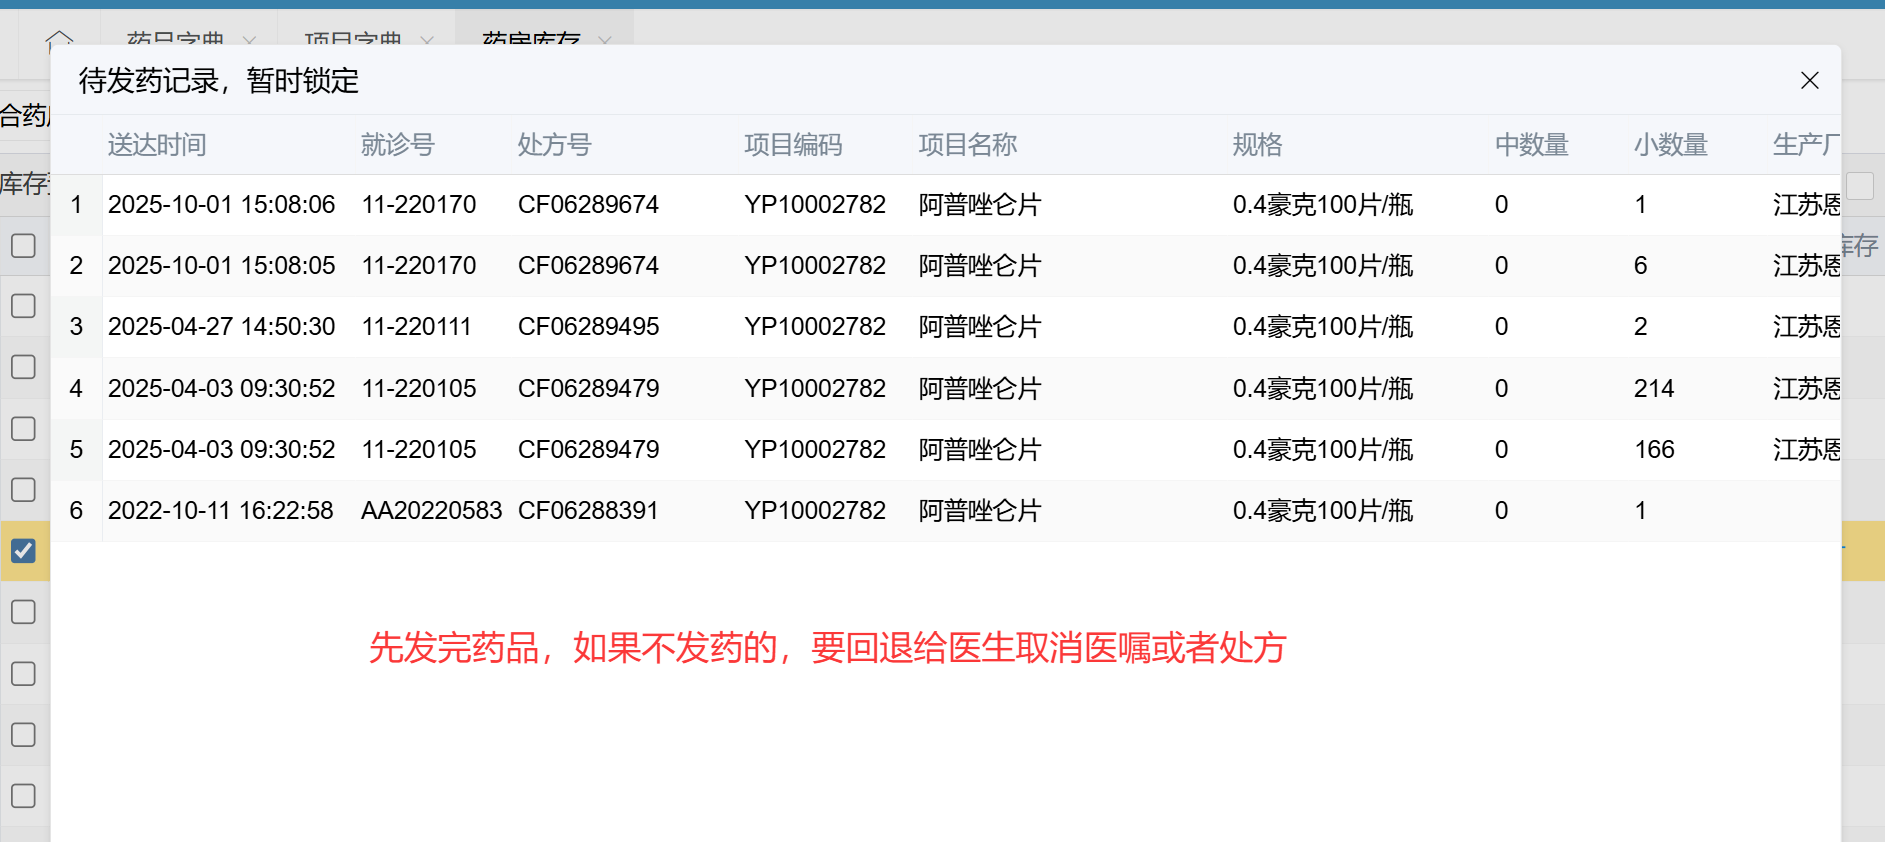The height and width of the screenshot is (842, 1885).
Task: Close the 待发药记录 dialog with the X
Action: [x=1809, y=81]
